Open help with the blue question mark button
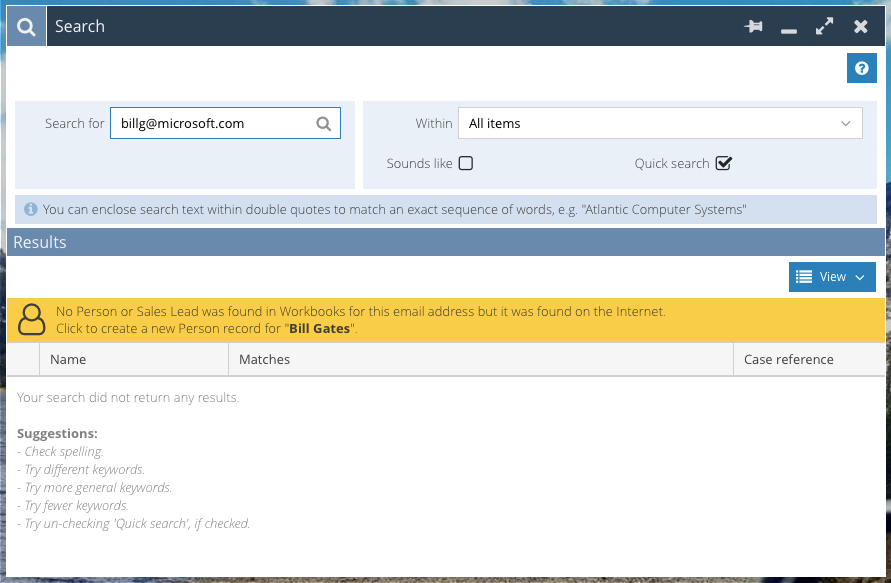The height and width of the screenshot is (583, 891). 861,68
